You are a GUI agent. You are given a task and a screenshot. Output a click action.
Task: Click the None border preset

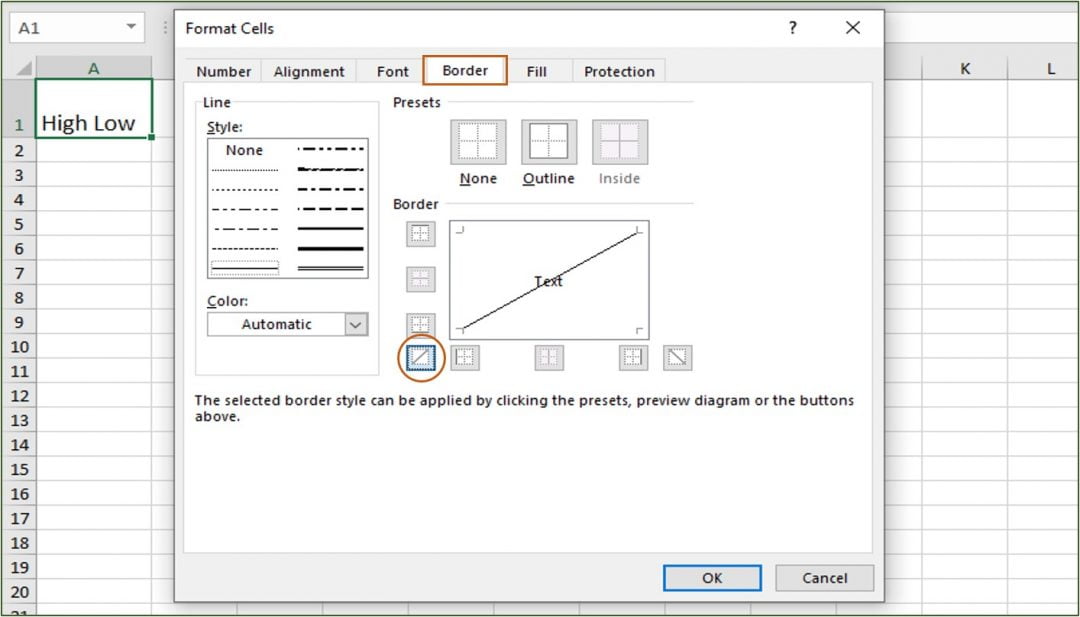click(x=477, y=141)
